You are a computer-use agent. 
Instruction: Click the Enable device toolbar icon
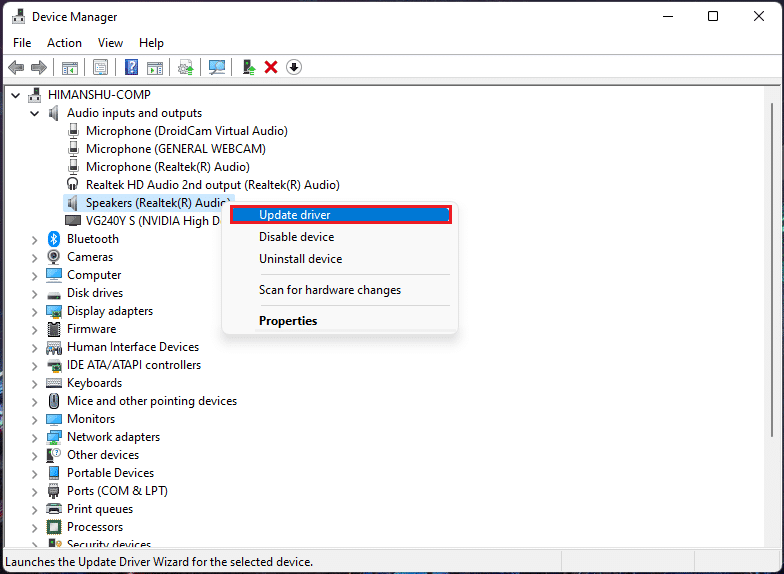coord(248,67)
